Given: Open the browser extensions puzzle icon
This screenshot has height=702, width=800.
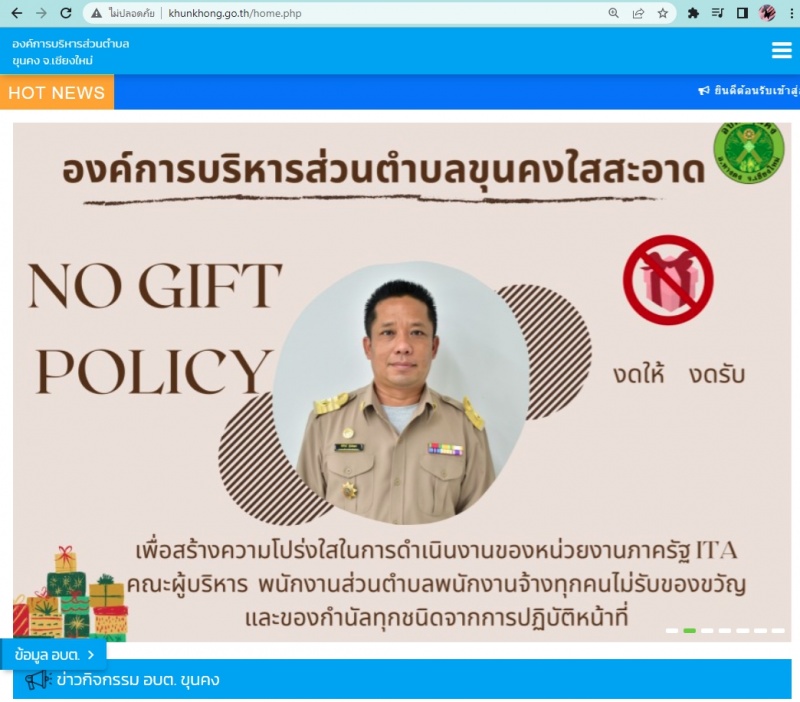Looking at the screenshot, I should (693, 13).
